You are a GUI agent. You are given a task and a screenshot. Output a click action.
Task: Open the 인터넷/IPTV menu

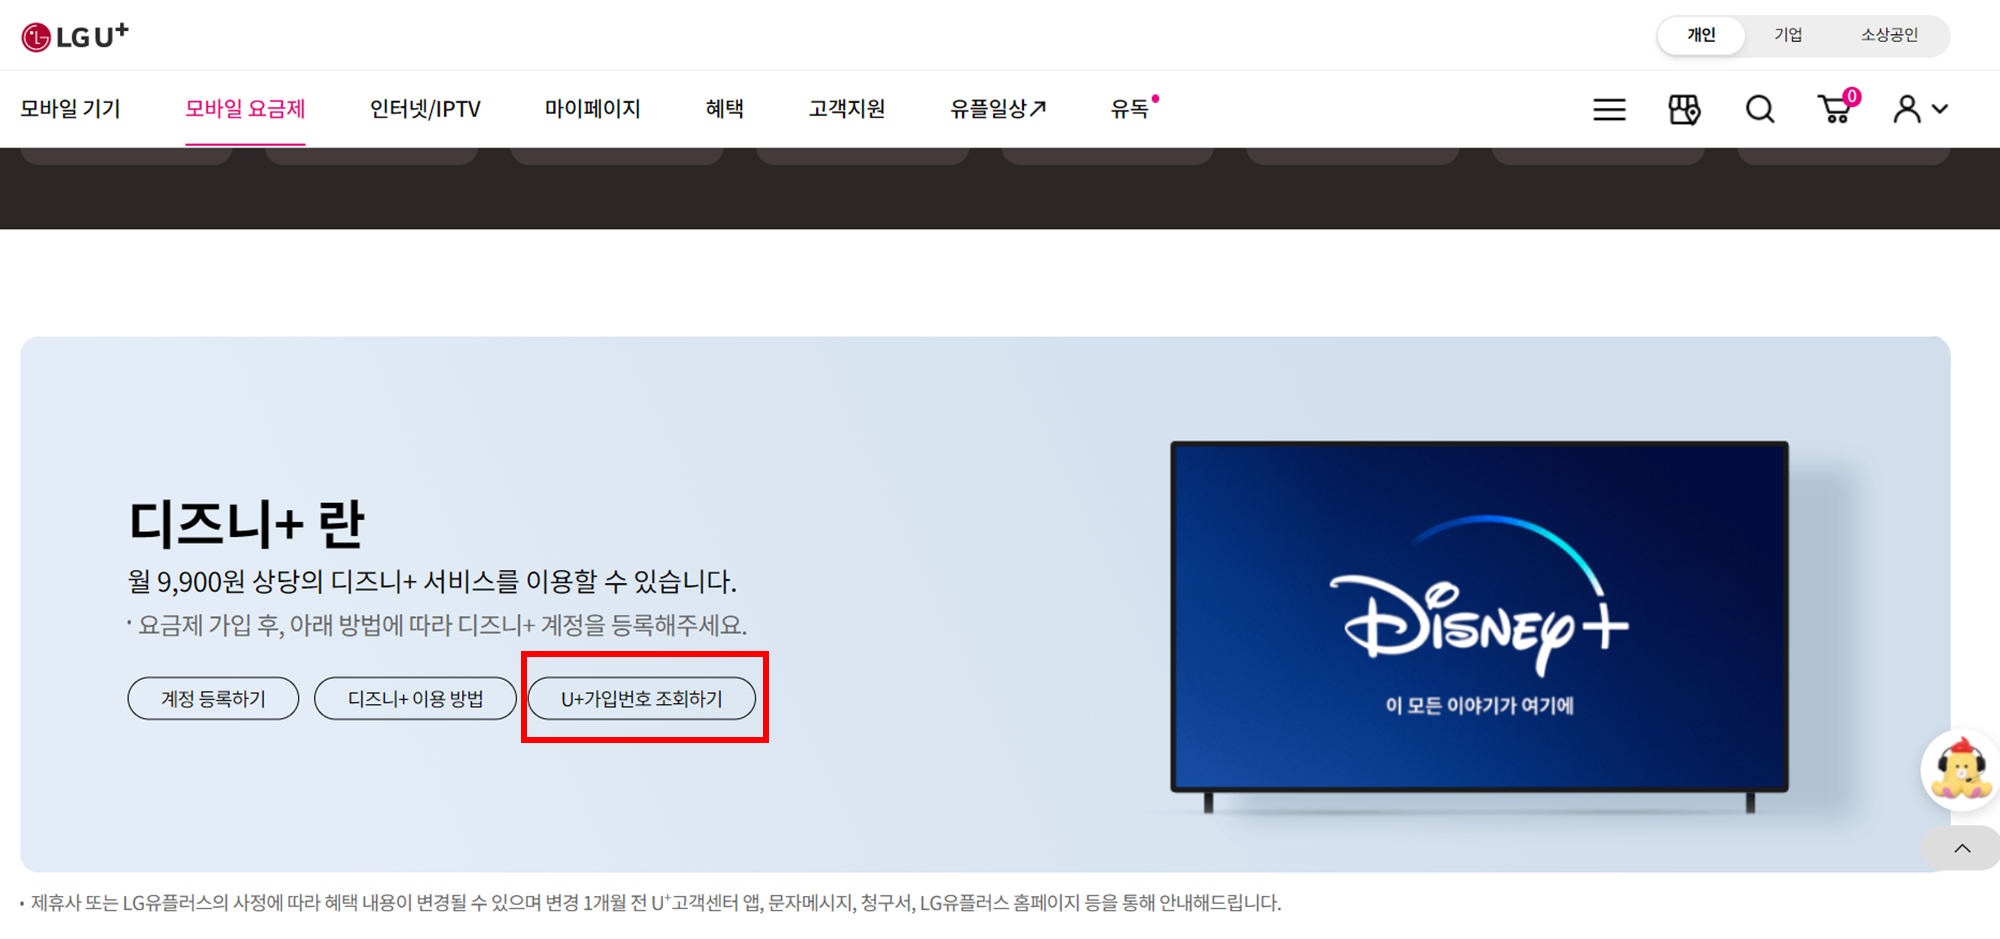(425, 108)
